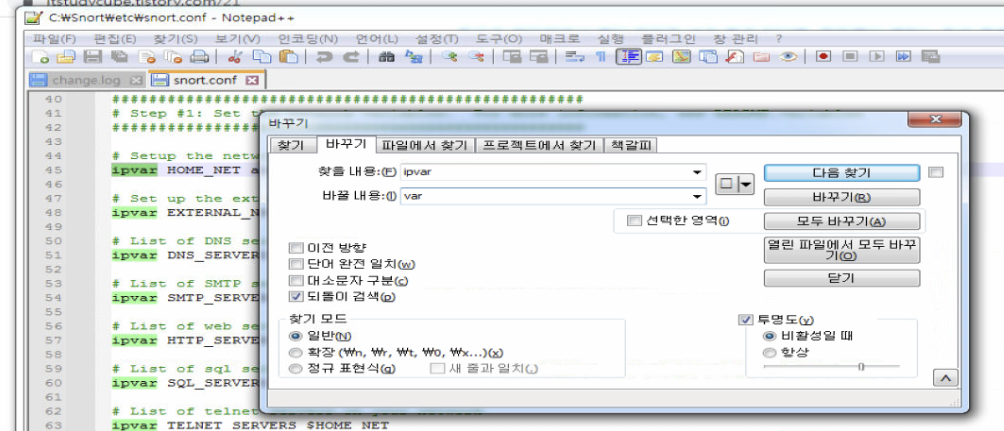
Task: Toggle the indent guide icon
Action: (x=628, y=57)
